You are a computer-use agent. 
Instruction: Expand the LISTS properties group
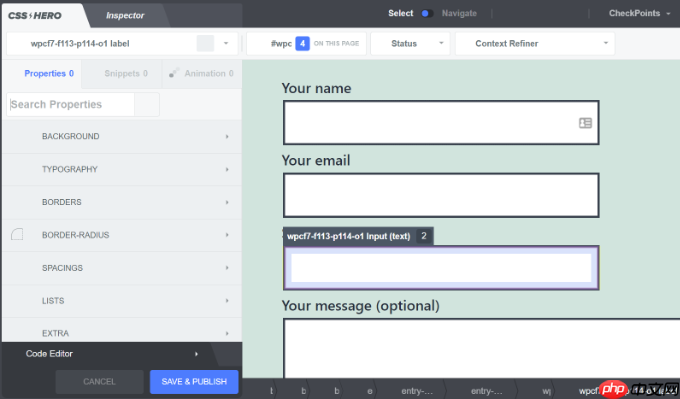(x=122, y=301)
